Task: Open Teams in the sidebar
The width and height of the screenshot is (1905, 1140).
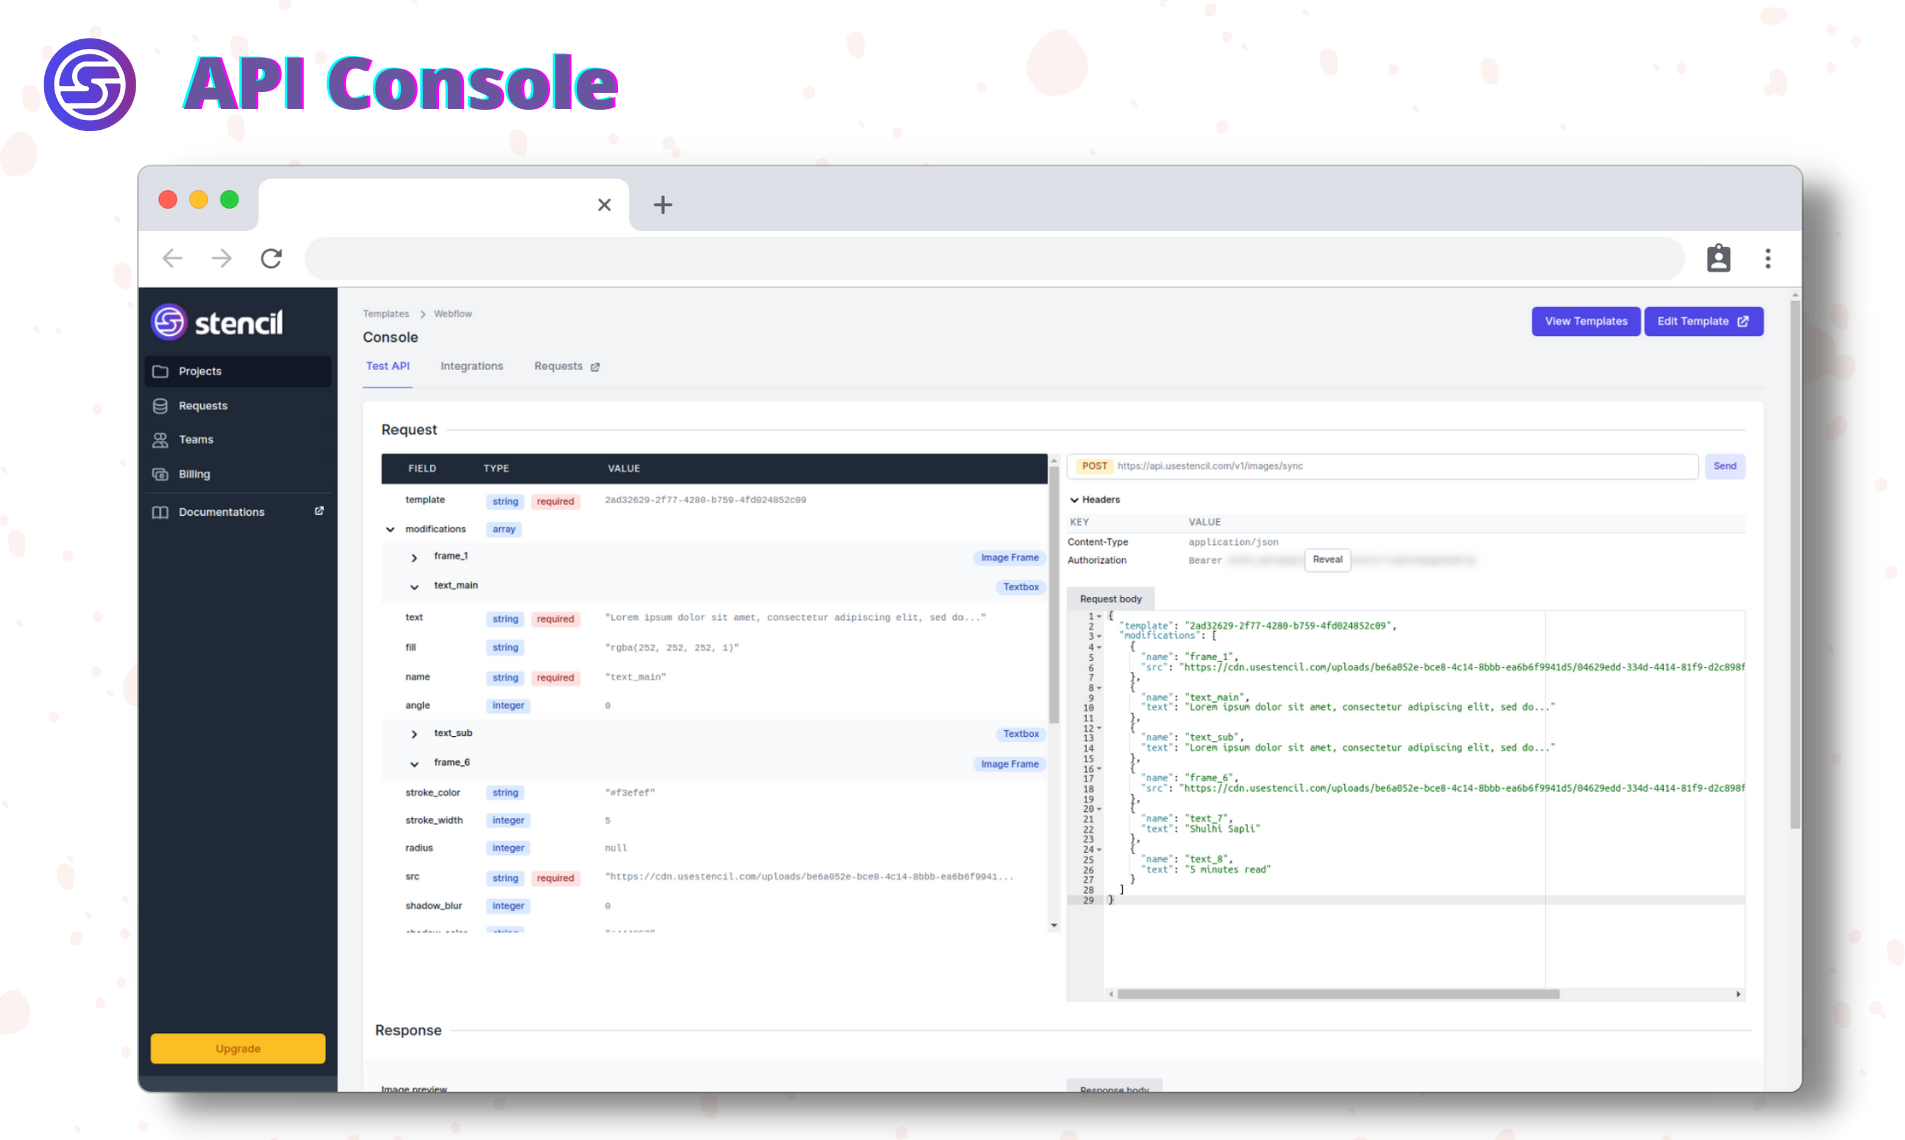Action: [x=238, y=440]
